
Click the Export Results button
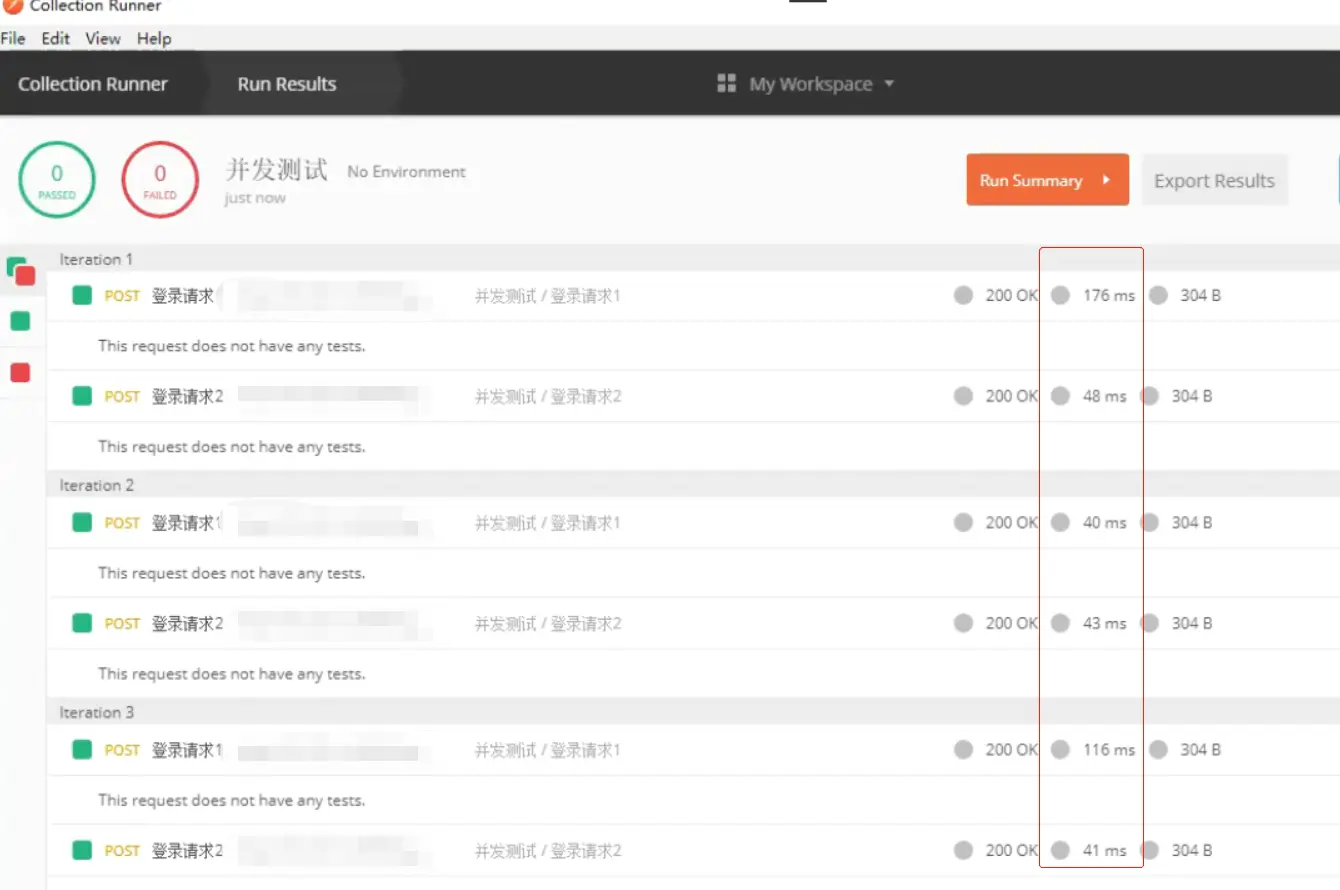click(x=1214, y=180)
